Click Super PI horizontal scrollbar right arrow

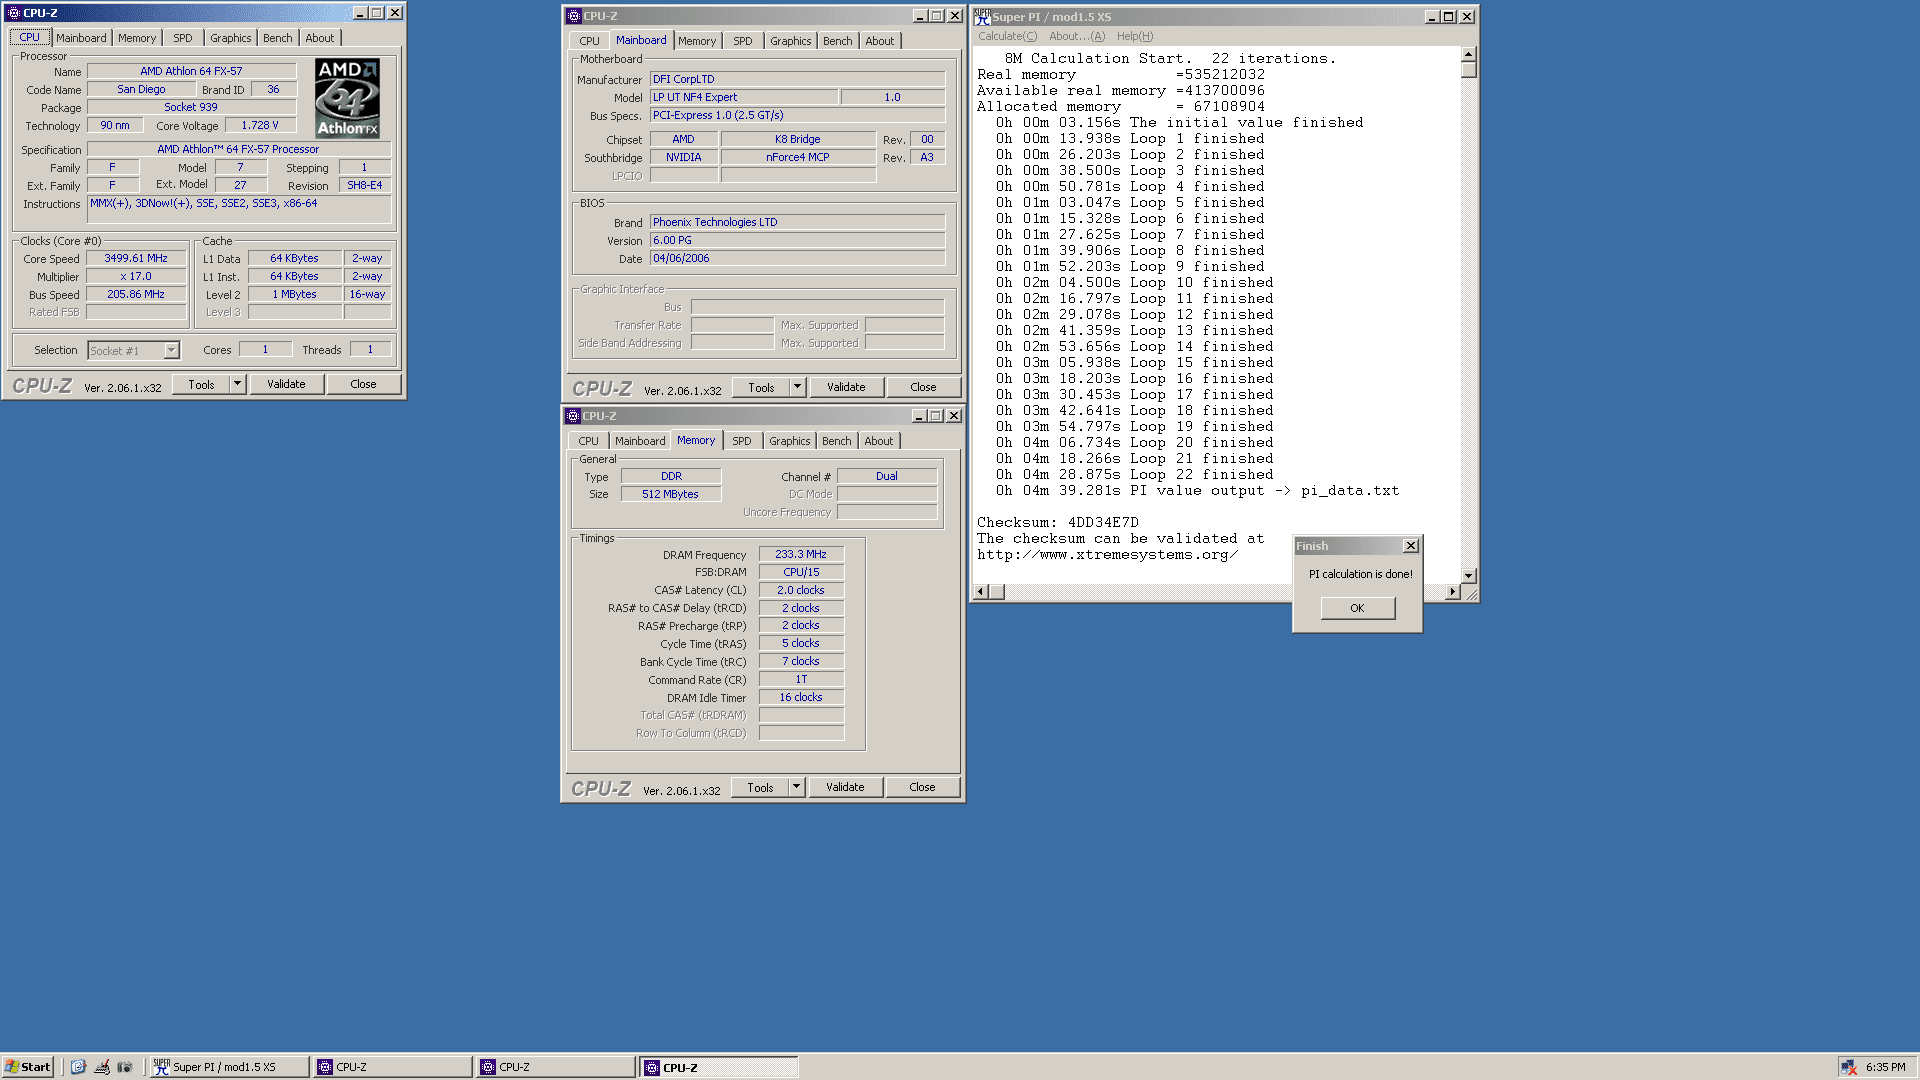click(1452, 592)
